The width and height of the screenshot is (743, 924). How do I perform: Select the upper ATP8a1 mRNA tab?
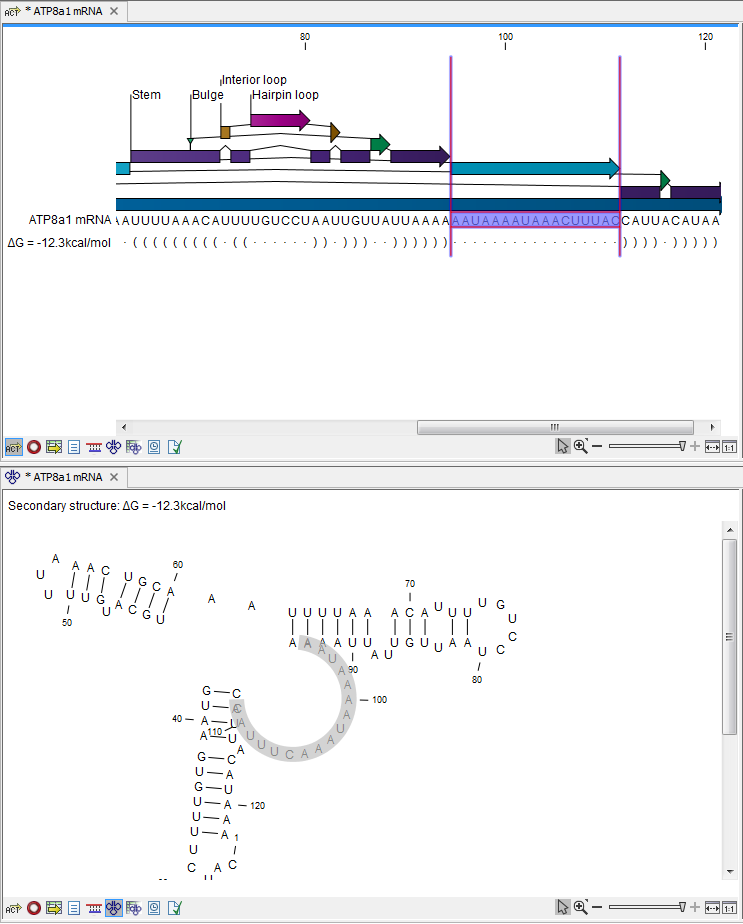click(62, 11)
